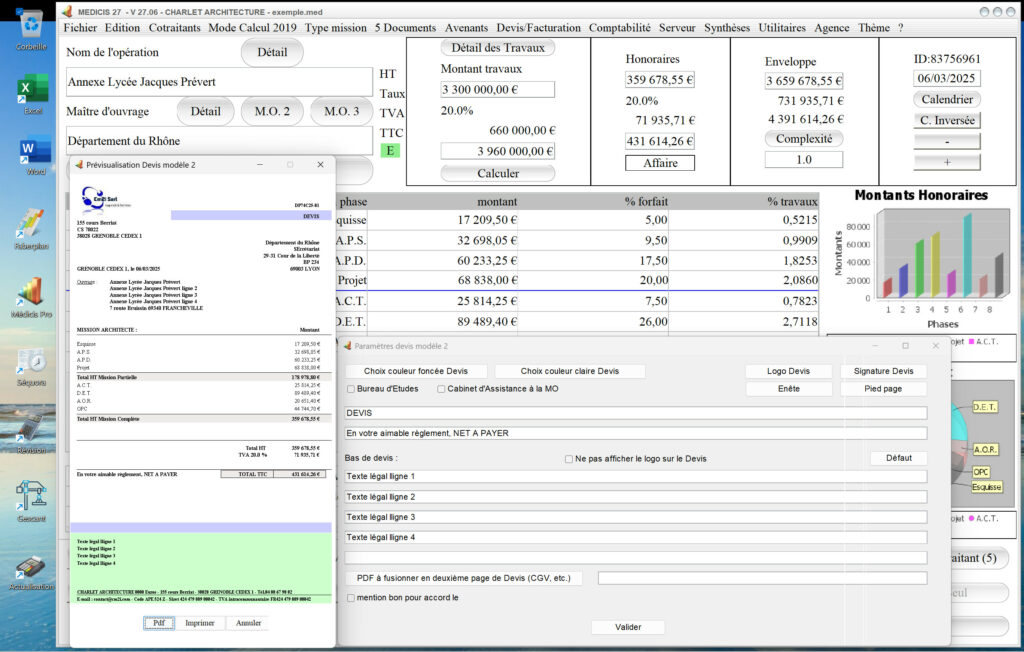
Task: Click the Honoraires field 359 678,55 €
Action: tap(660, 80)
